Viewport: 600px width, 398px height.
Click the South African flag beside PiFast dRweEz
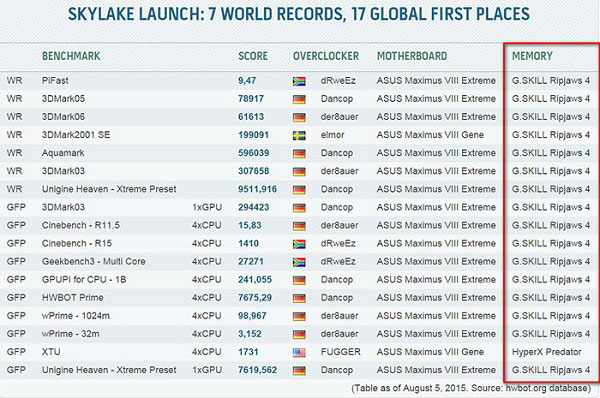[299, 81]
